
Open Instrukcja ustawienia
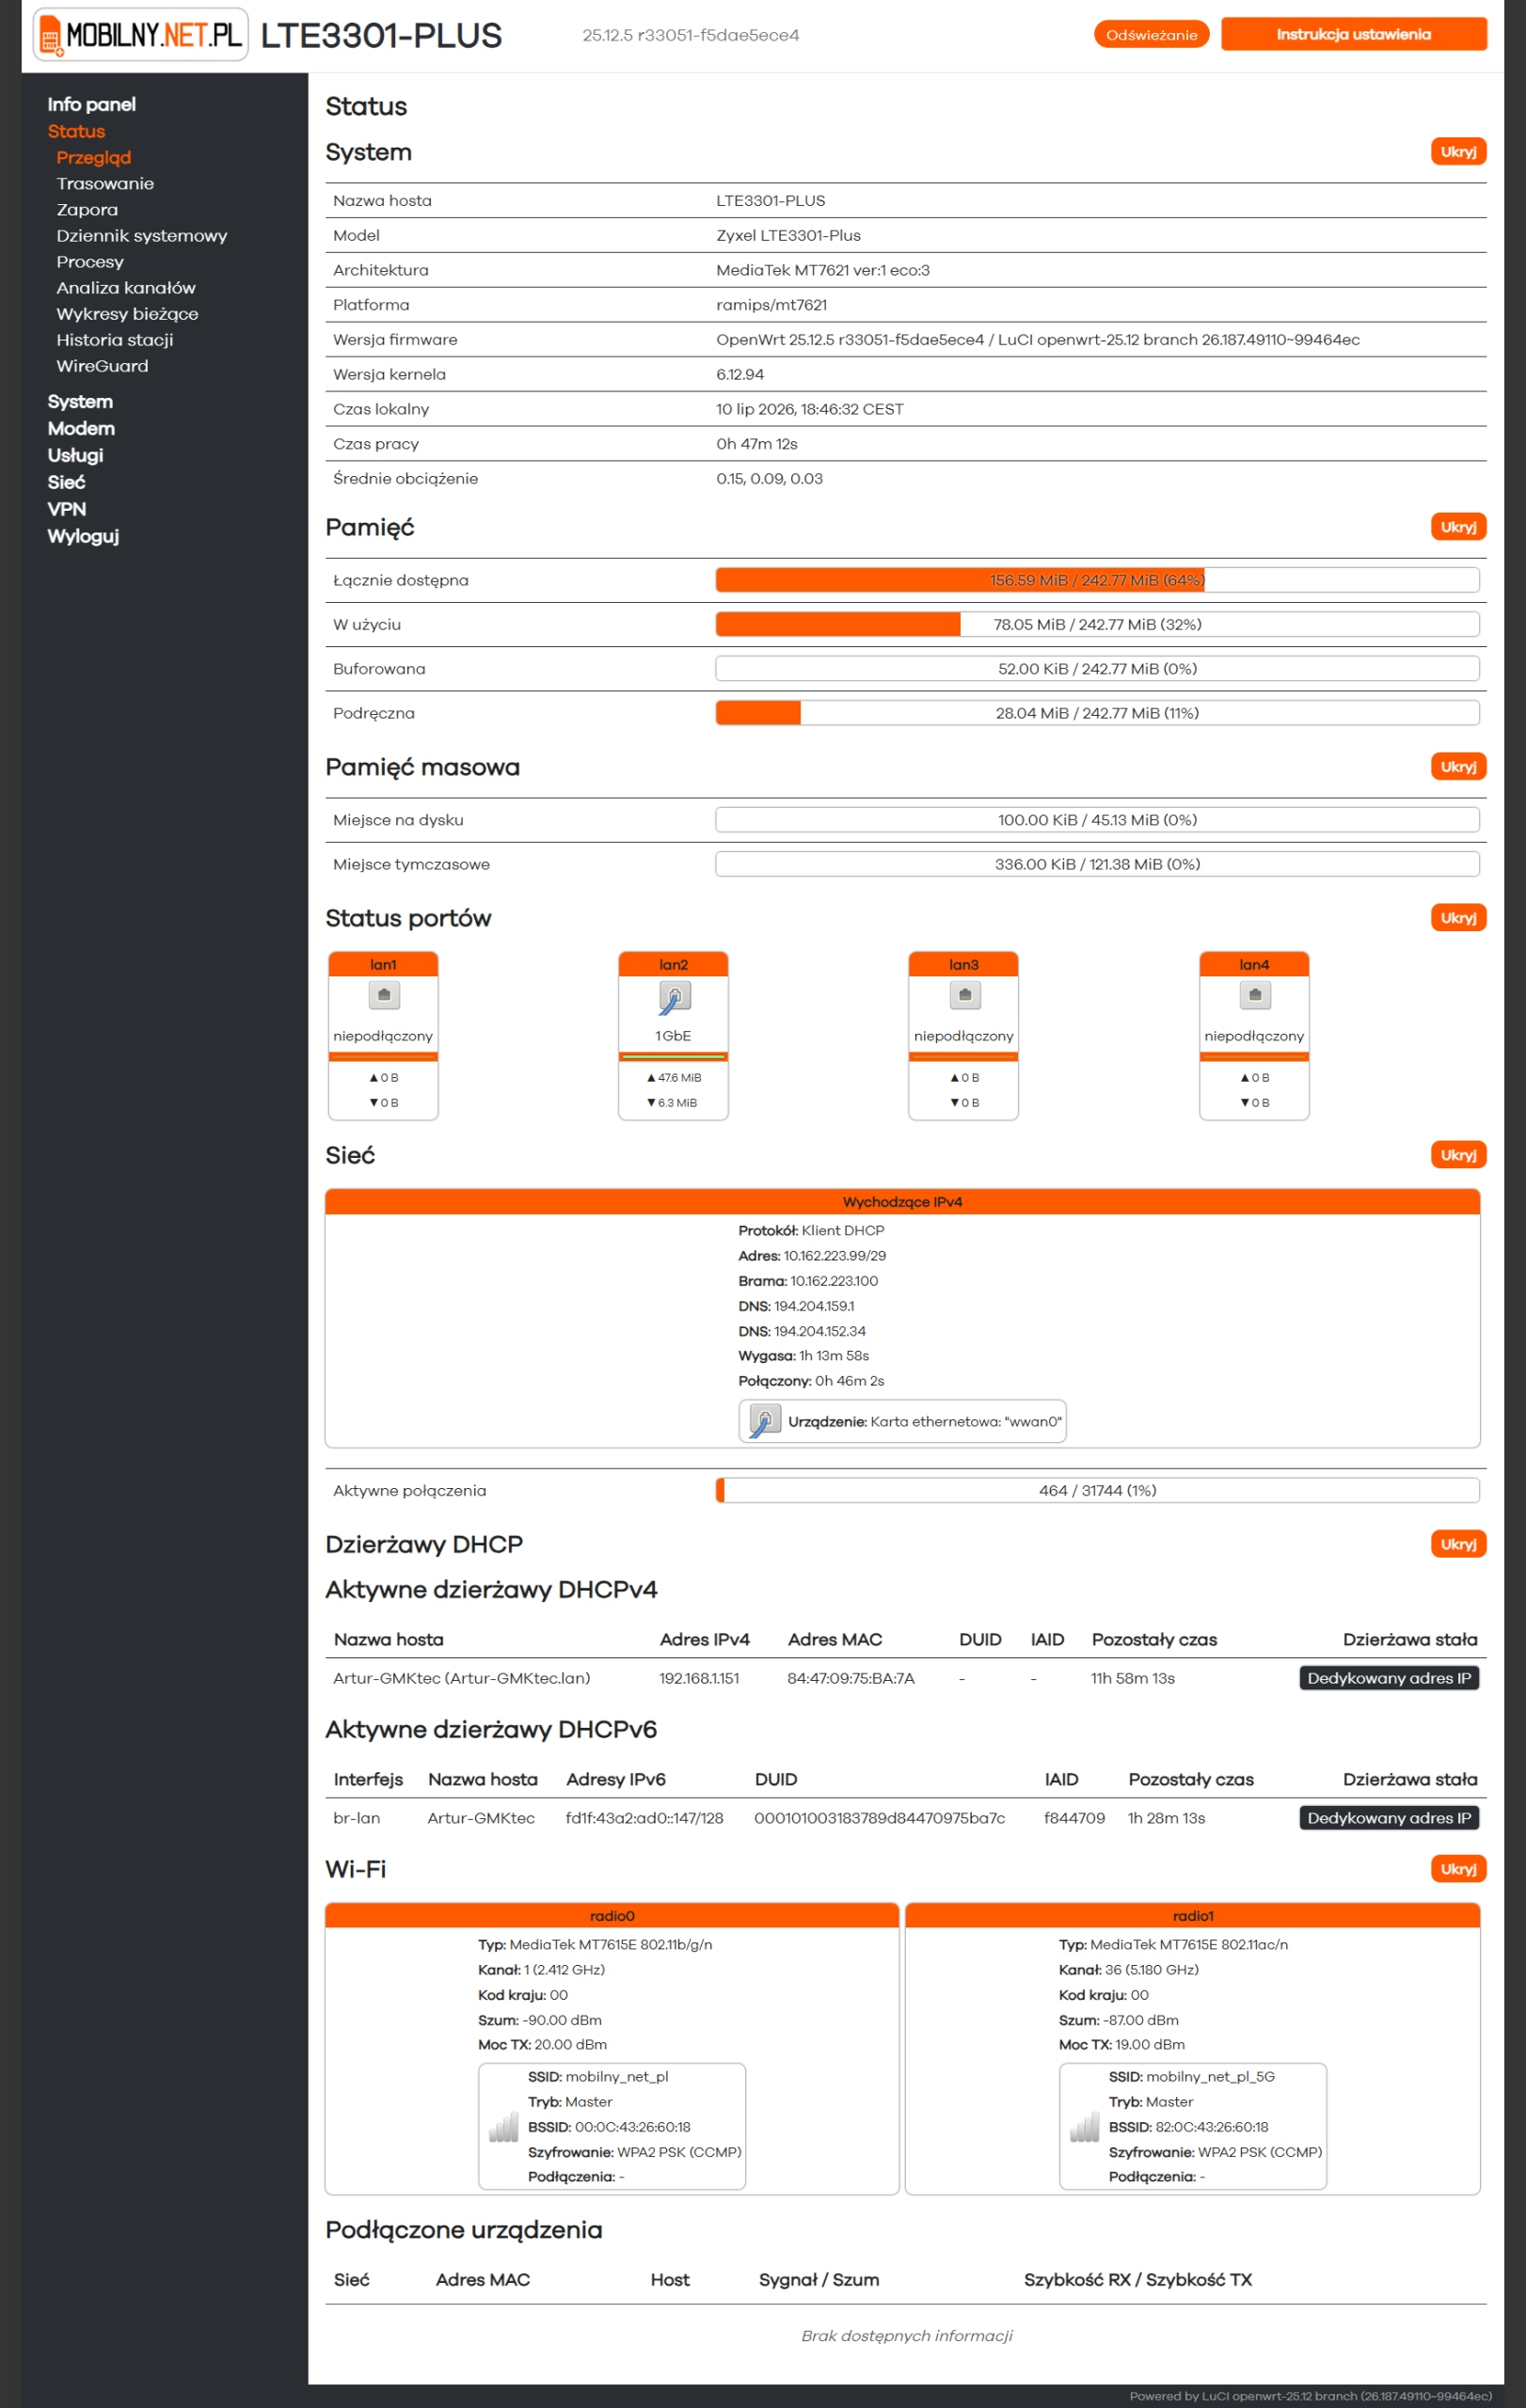pyautogui.click(x=1353, y=34)
